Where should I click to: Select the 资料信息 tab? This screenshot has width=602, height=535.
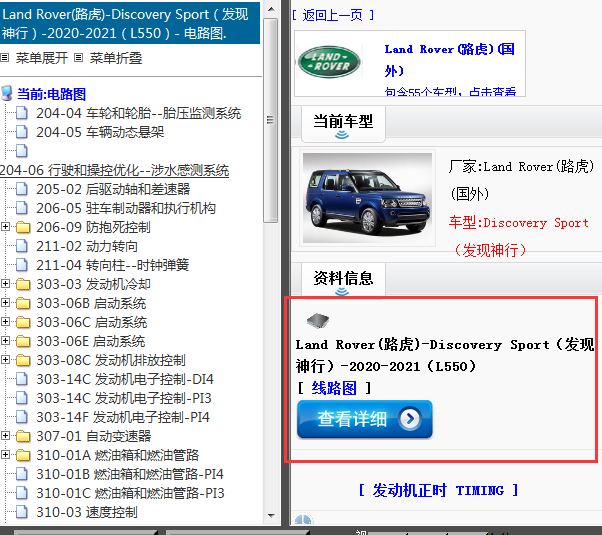click(x=343, y=280)
